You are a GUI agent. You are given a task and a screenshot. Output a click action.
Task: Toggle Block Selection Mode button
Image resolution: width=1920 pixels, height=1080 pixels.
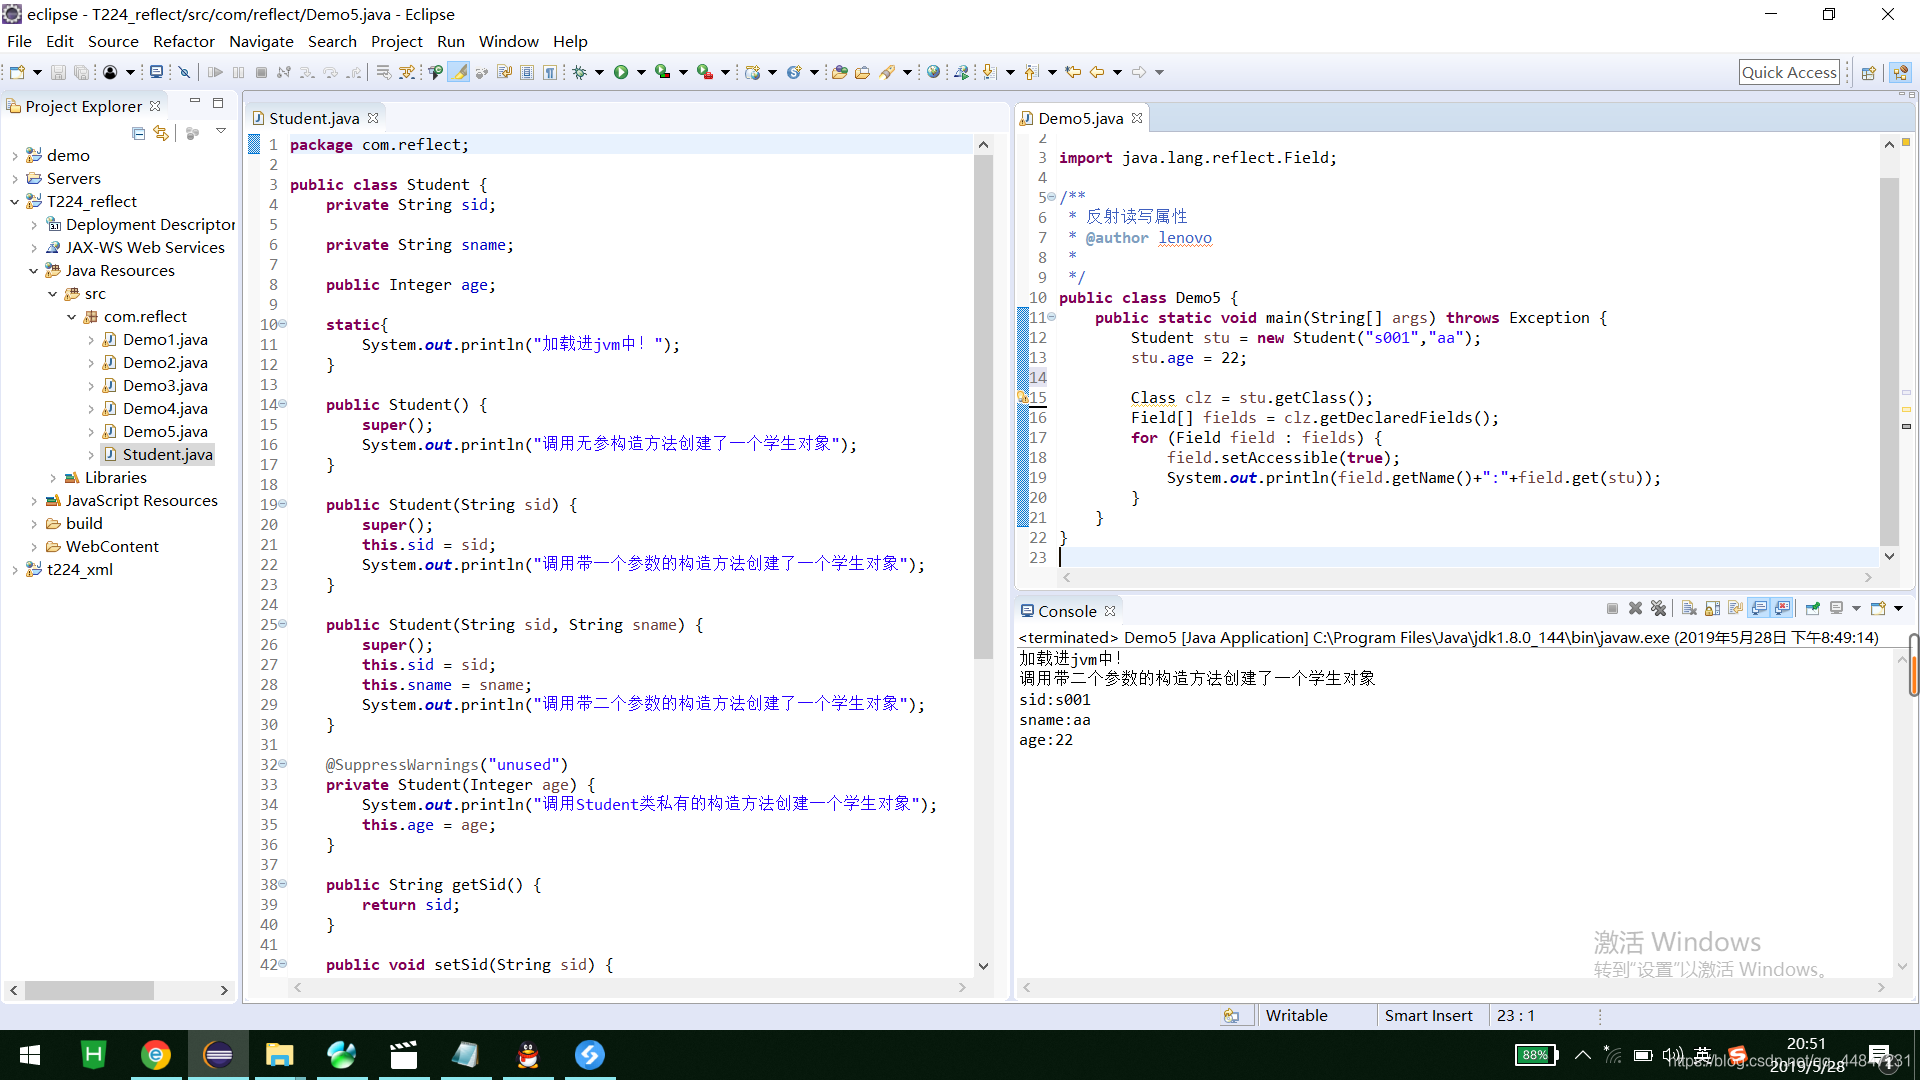(527, 72)
